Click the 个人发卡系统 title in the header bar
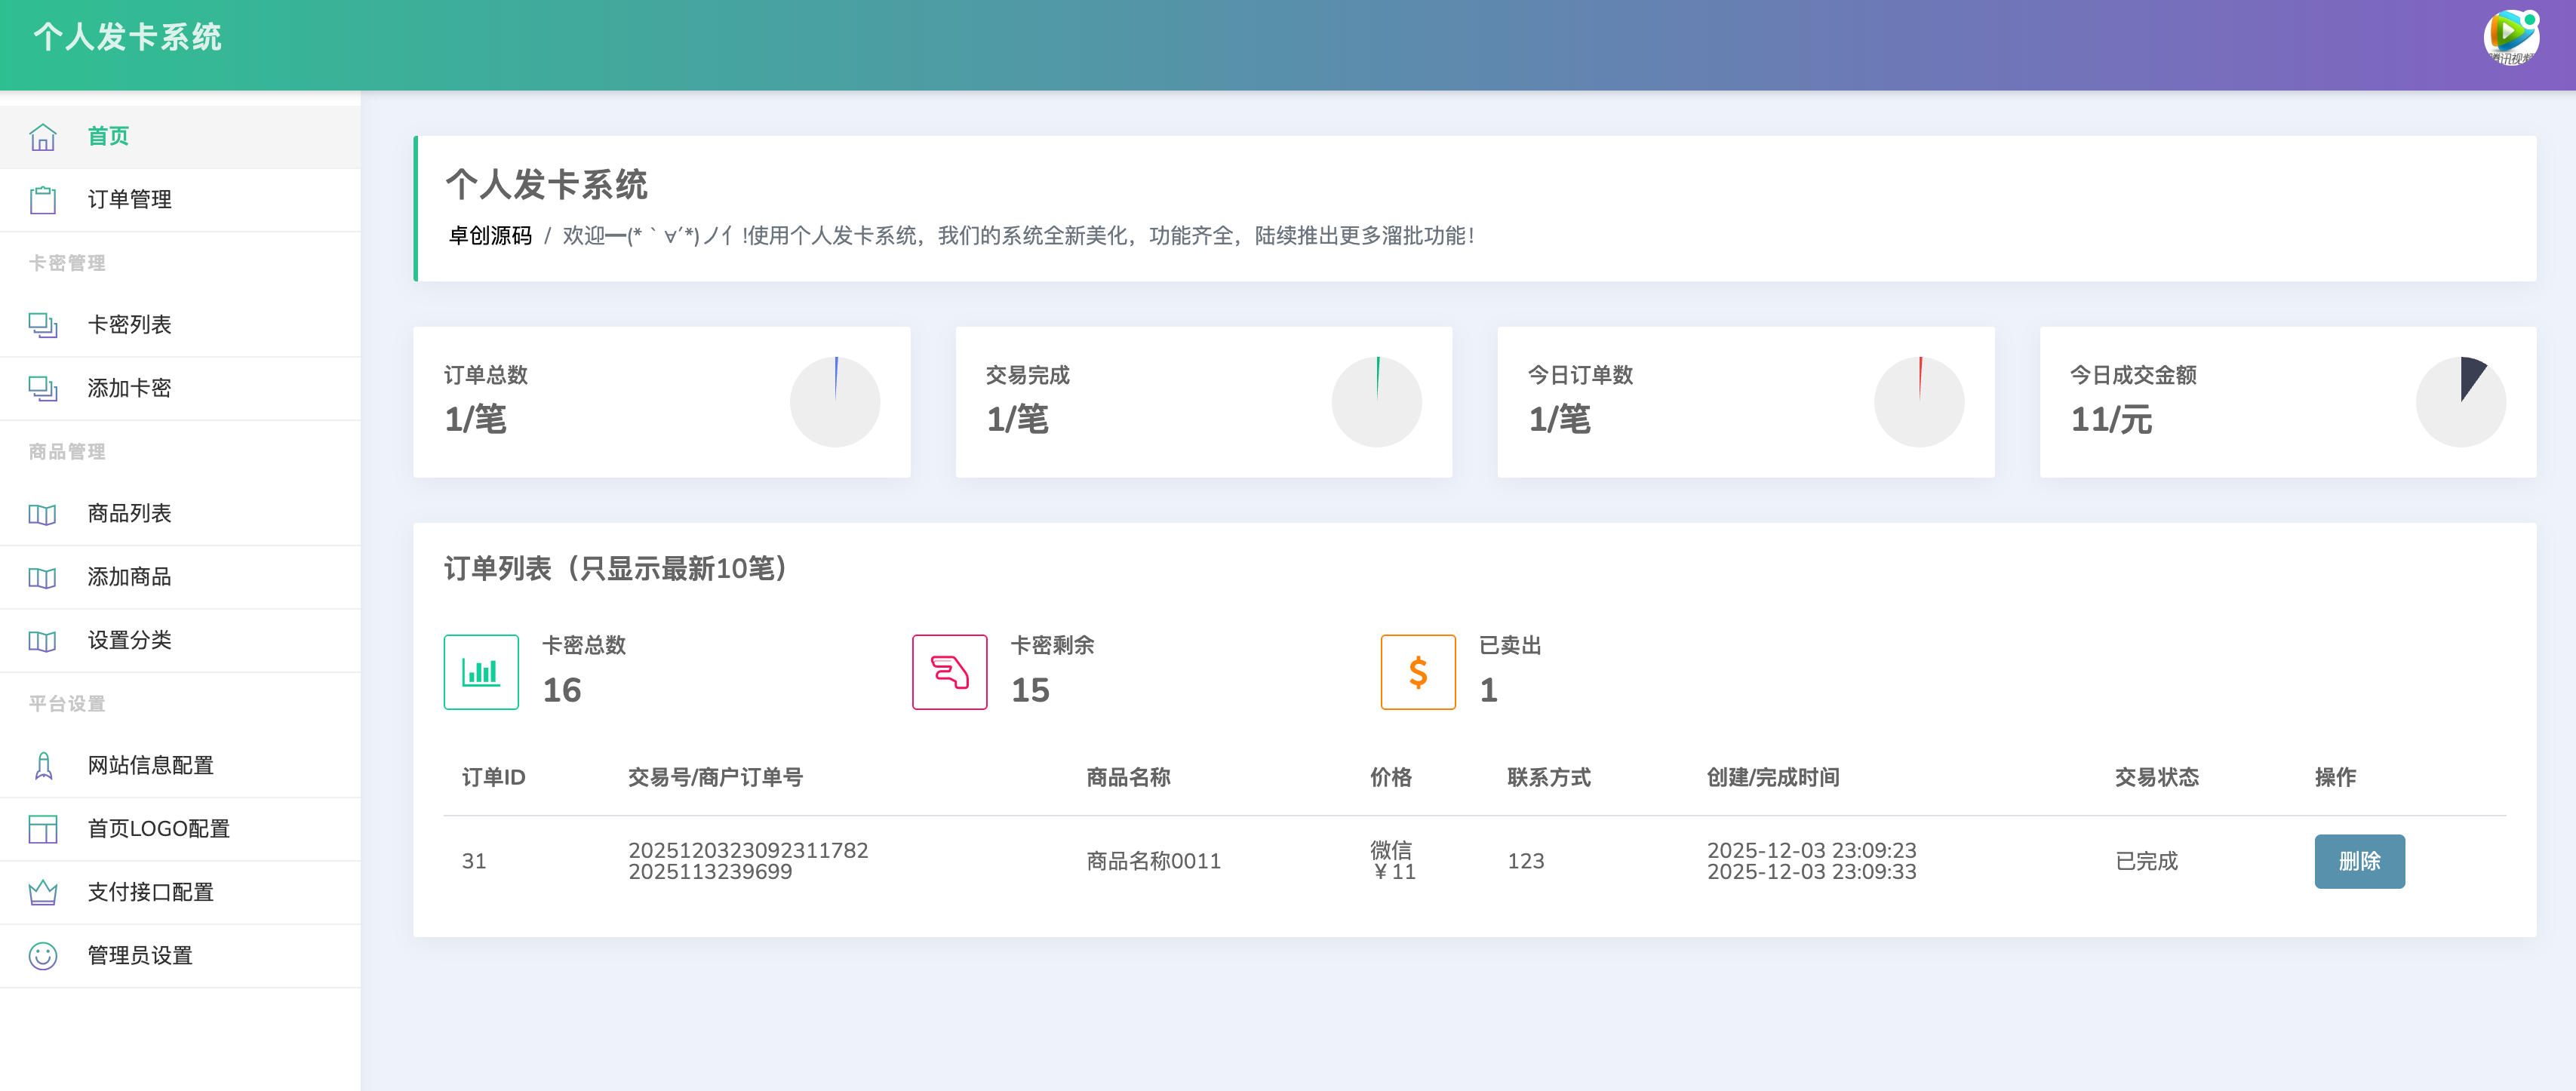Screen dimensions: 2576x1091 [128, 37]
